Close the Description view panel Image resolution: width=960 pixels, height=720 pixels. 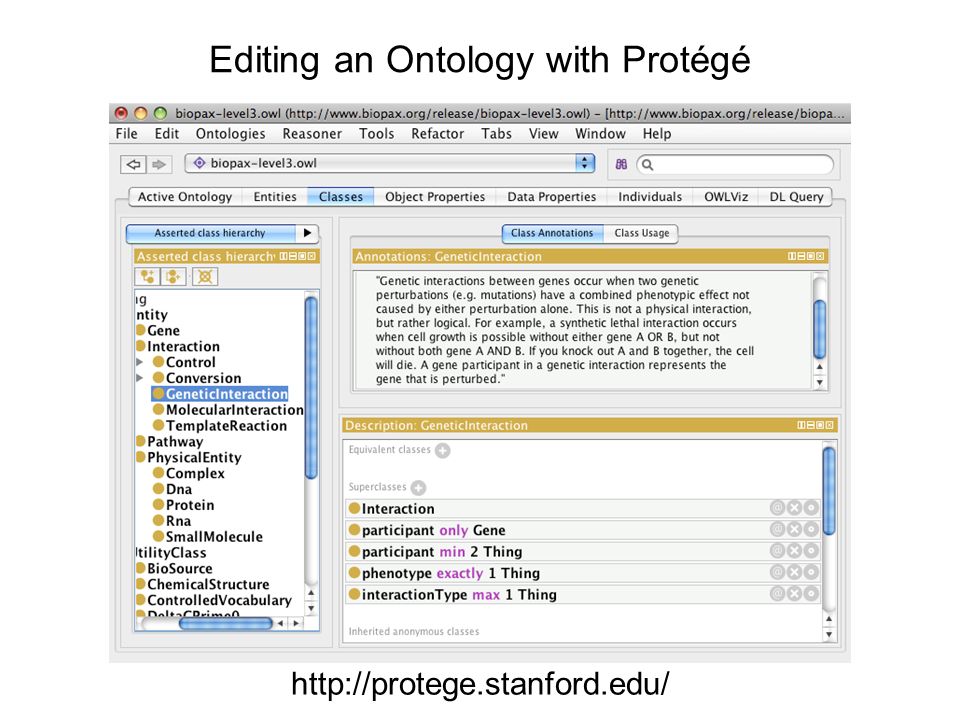830,425
